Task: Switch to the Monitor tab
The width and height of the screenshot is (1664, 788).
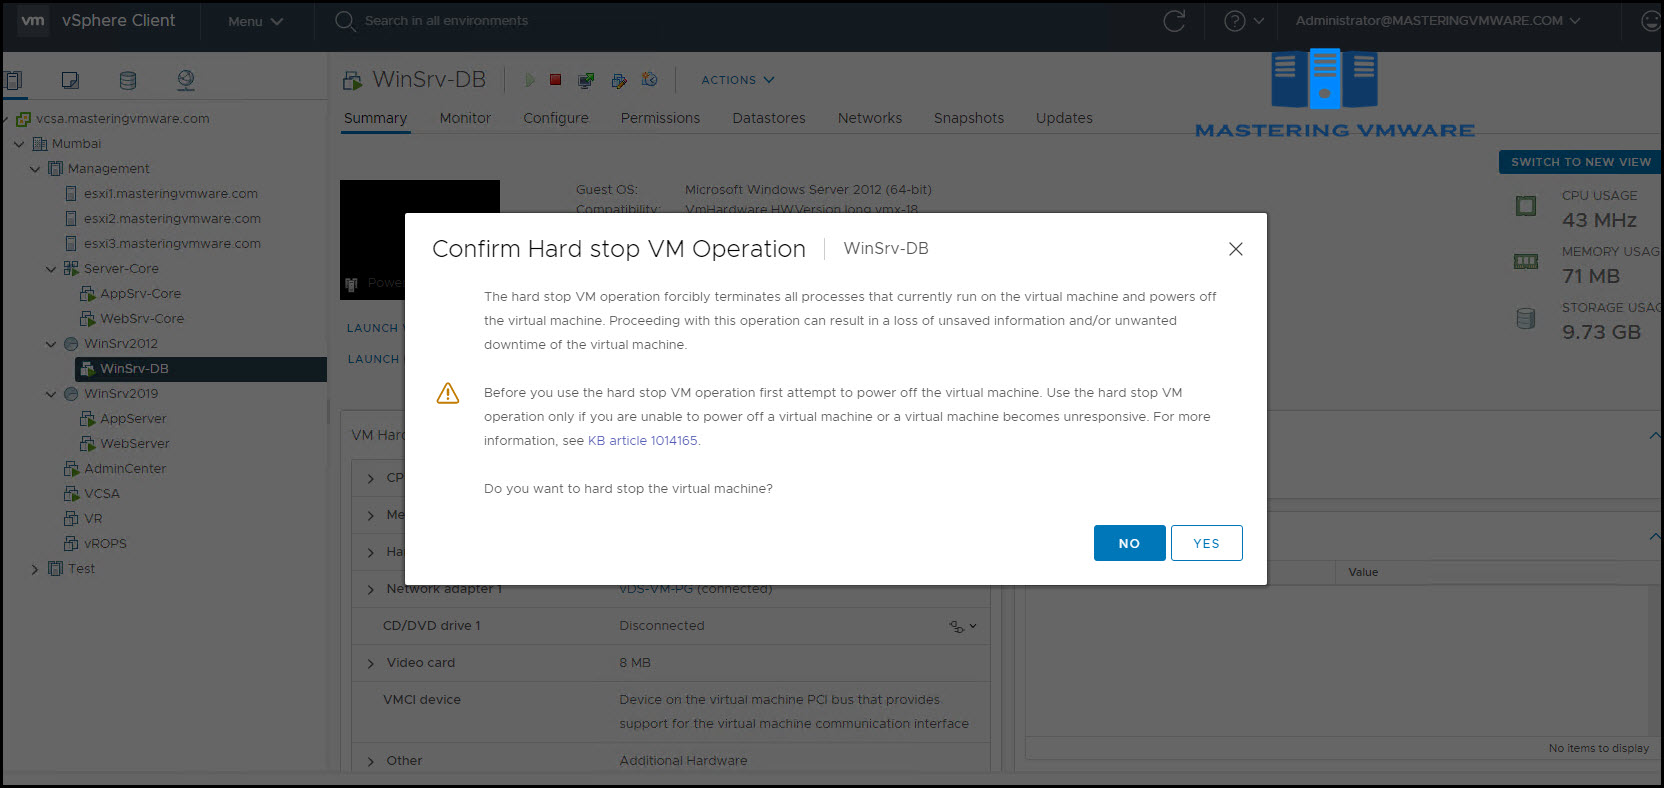Action: point(465,118)
